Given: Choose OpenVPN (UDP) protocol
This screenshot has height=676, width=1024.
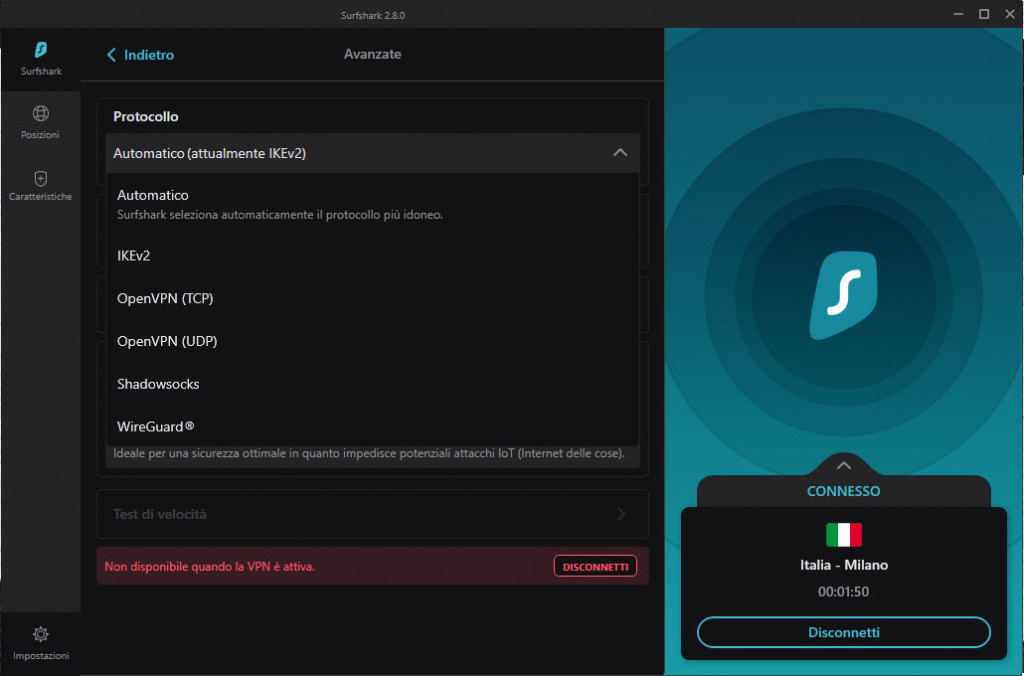Looking at the screenshot, I should click(372, 341).
